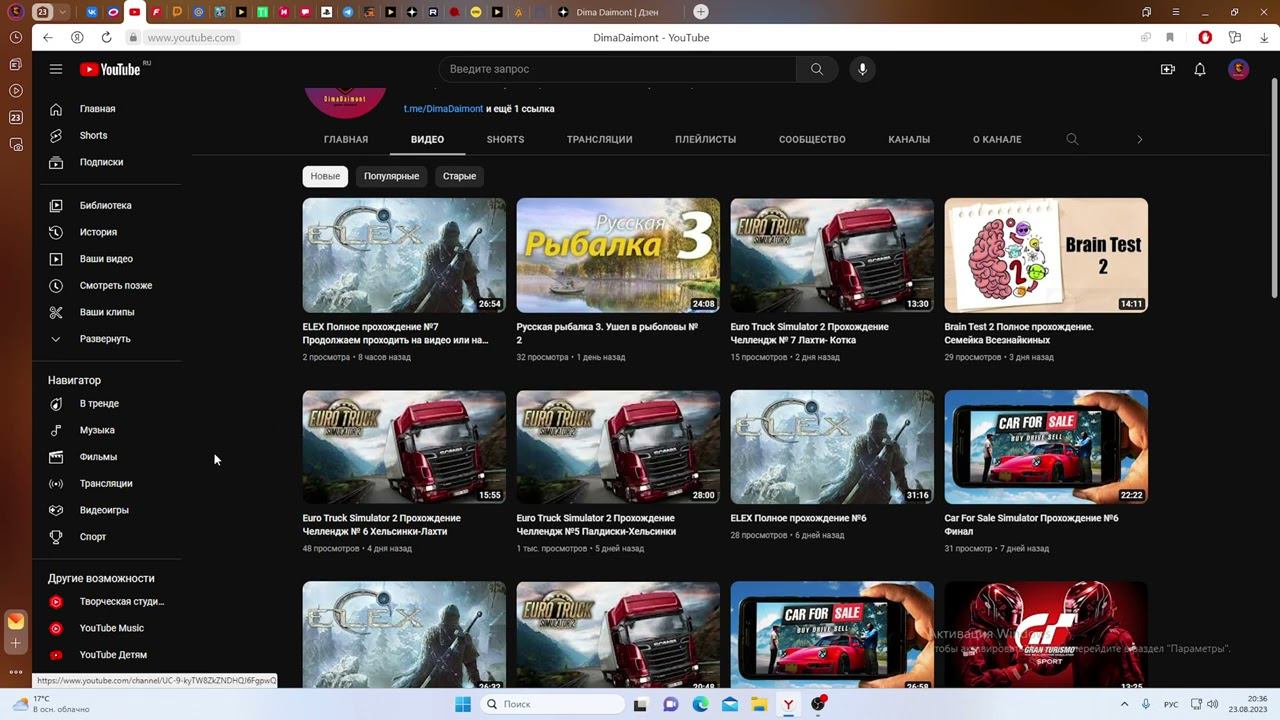Image resolution: width=1280 pixels, height=720 pixels.
Task: Switch to the ТРАНСЛЯЦИИ channel tab
Action: (599, 140)
